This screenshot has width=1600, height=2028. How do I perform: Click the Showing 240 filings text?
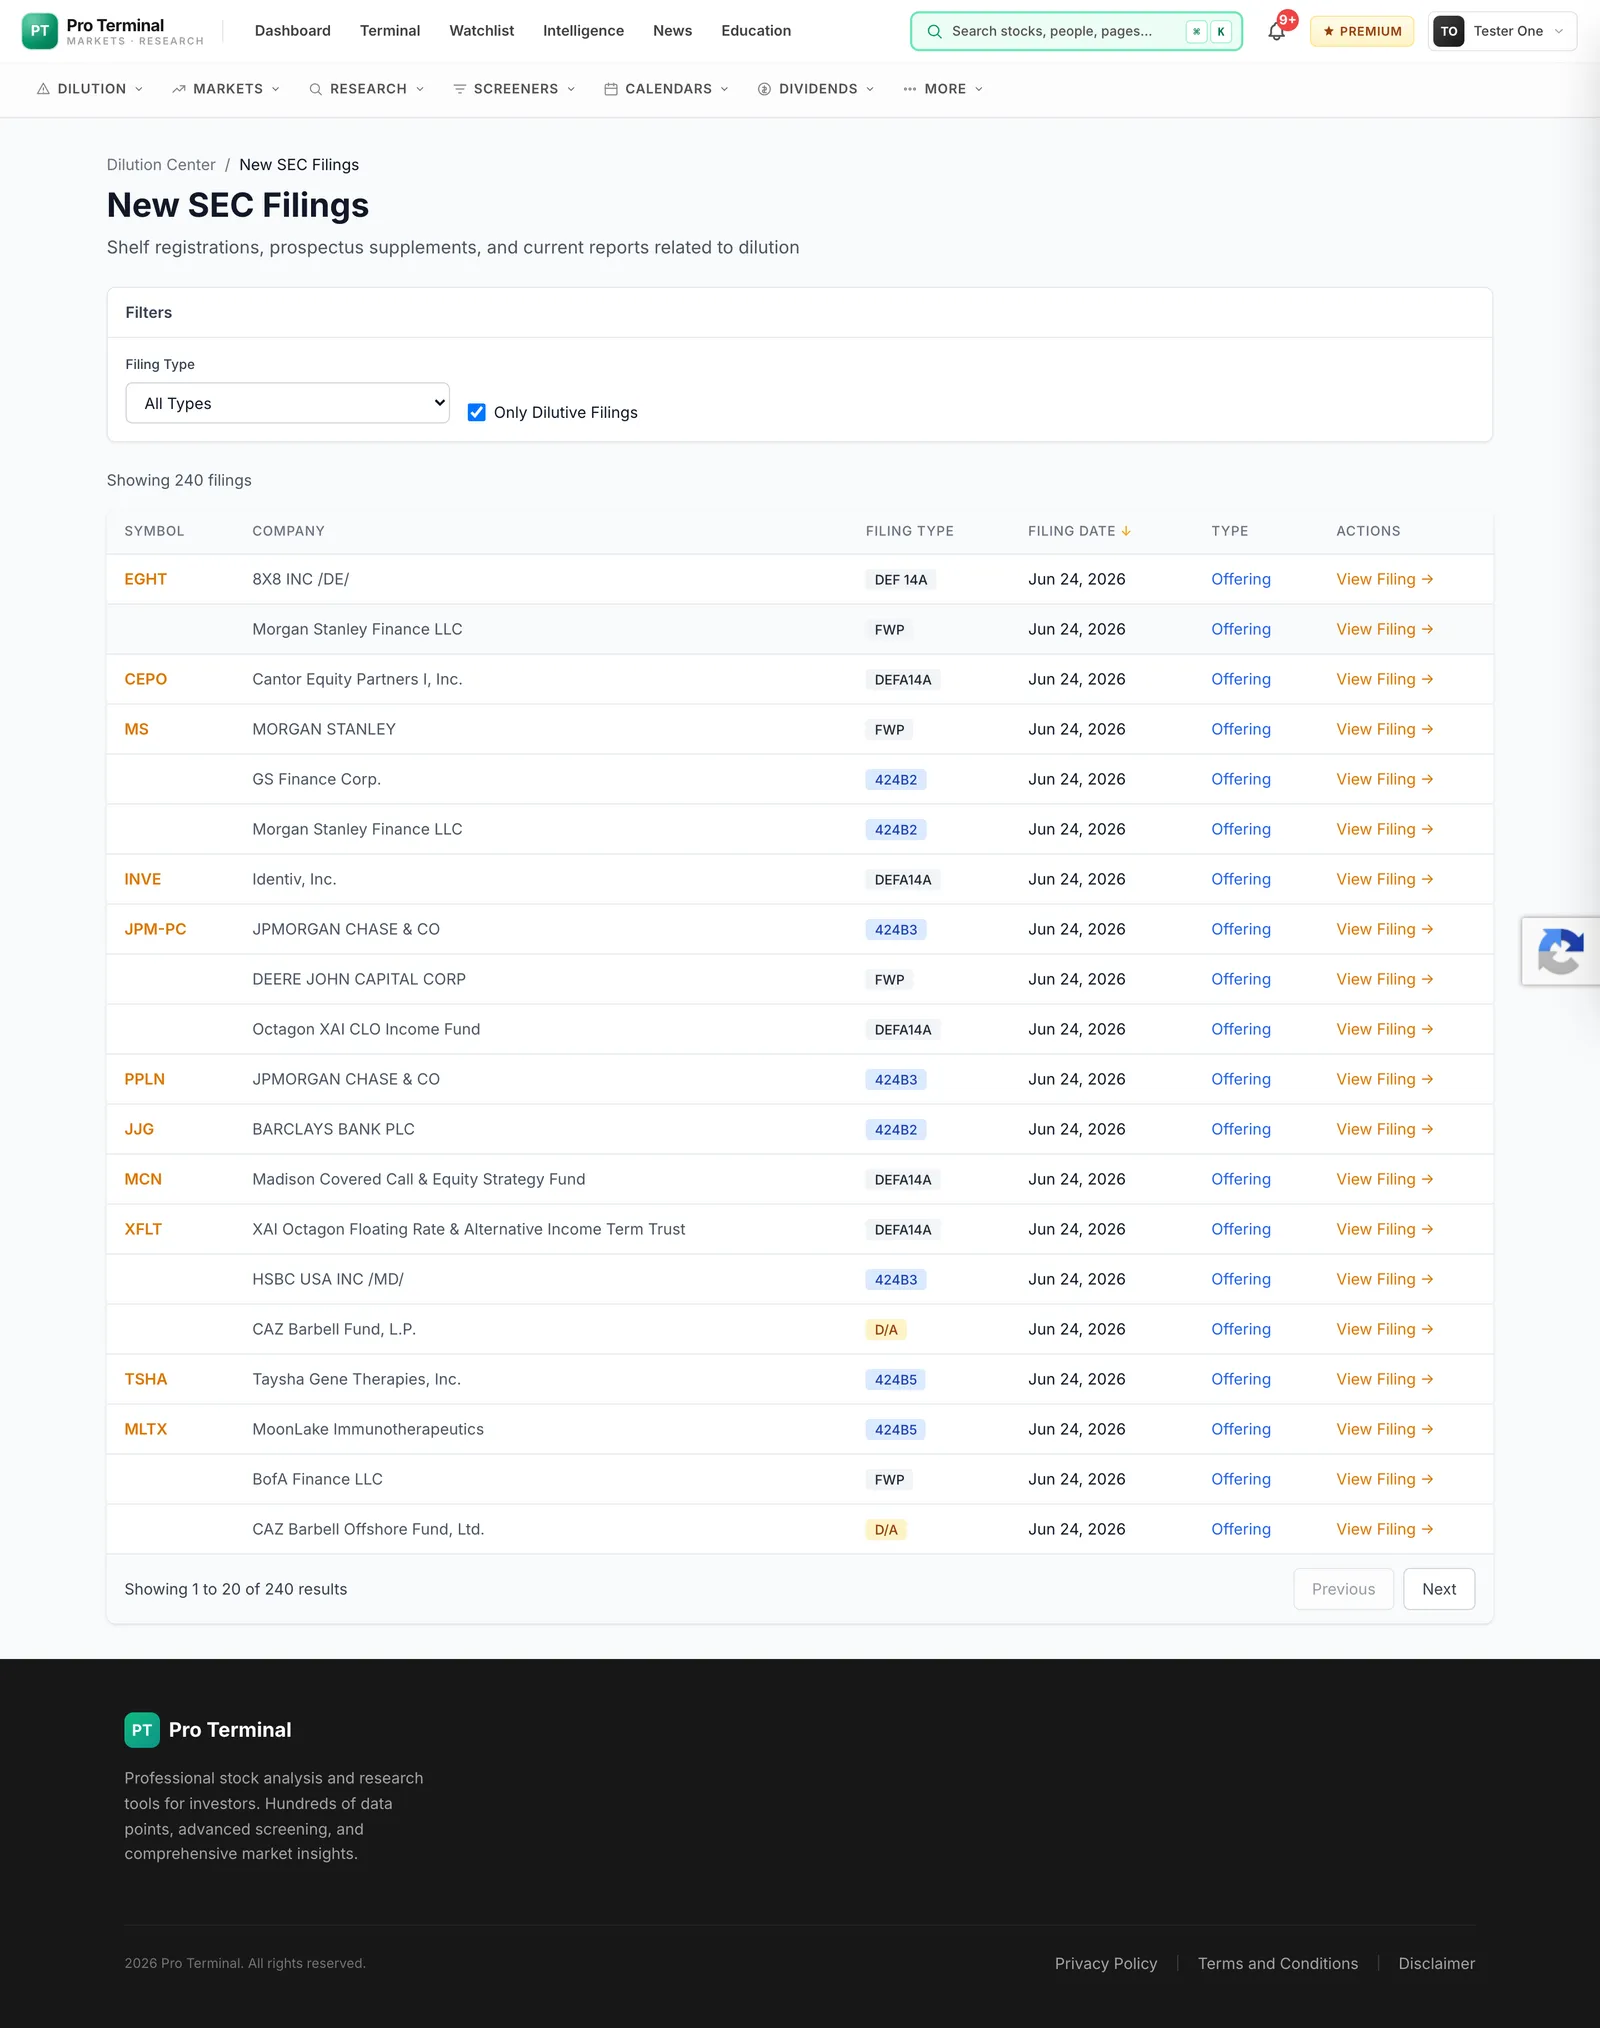179,480
